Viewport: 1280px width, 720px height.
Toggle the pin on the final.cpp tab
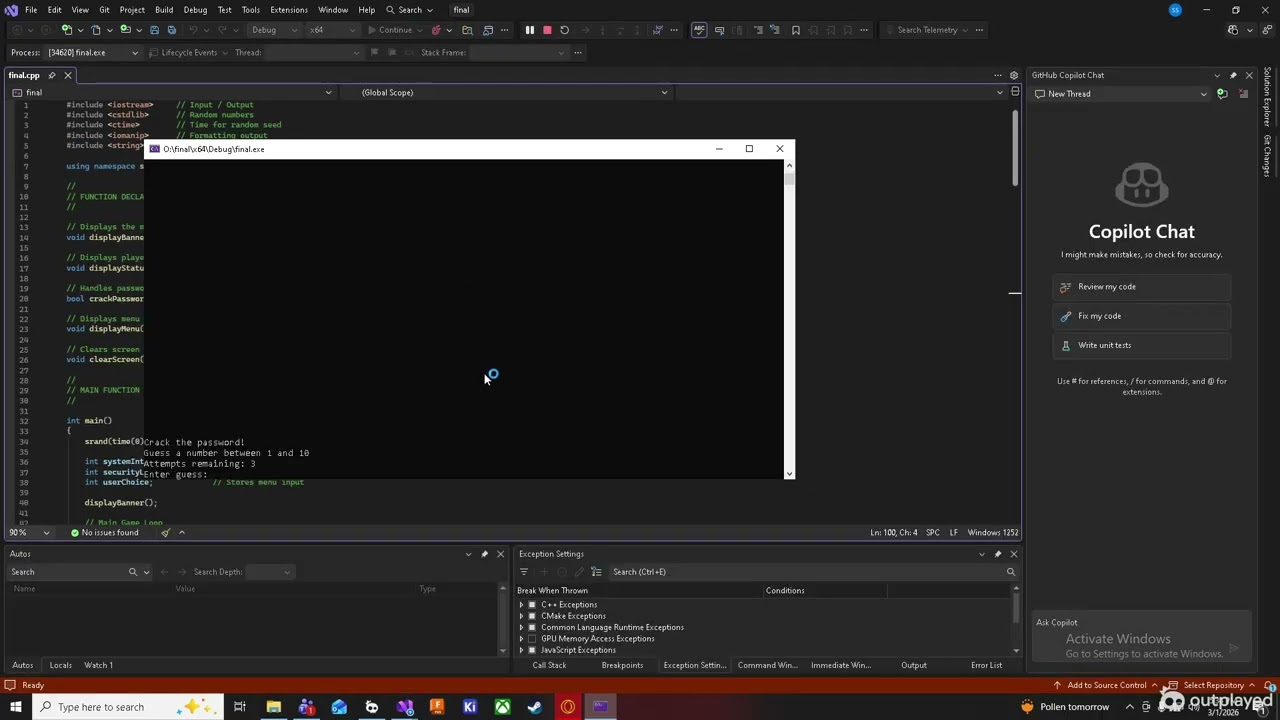point(52,75)
